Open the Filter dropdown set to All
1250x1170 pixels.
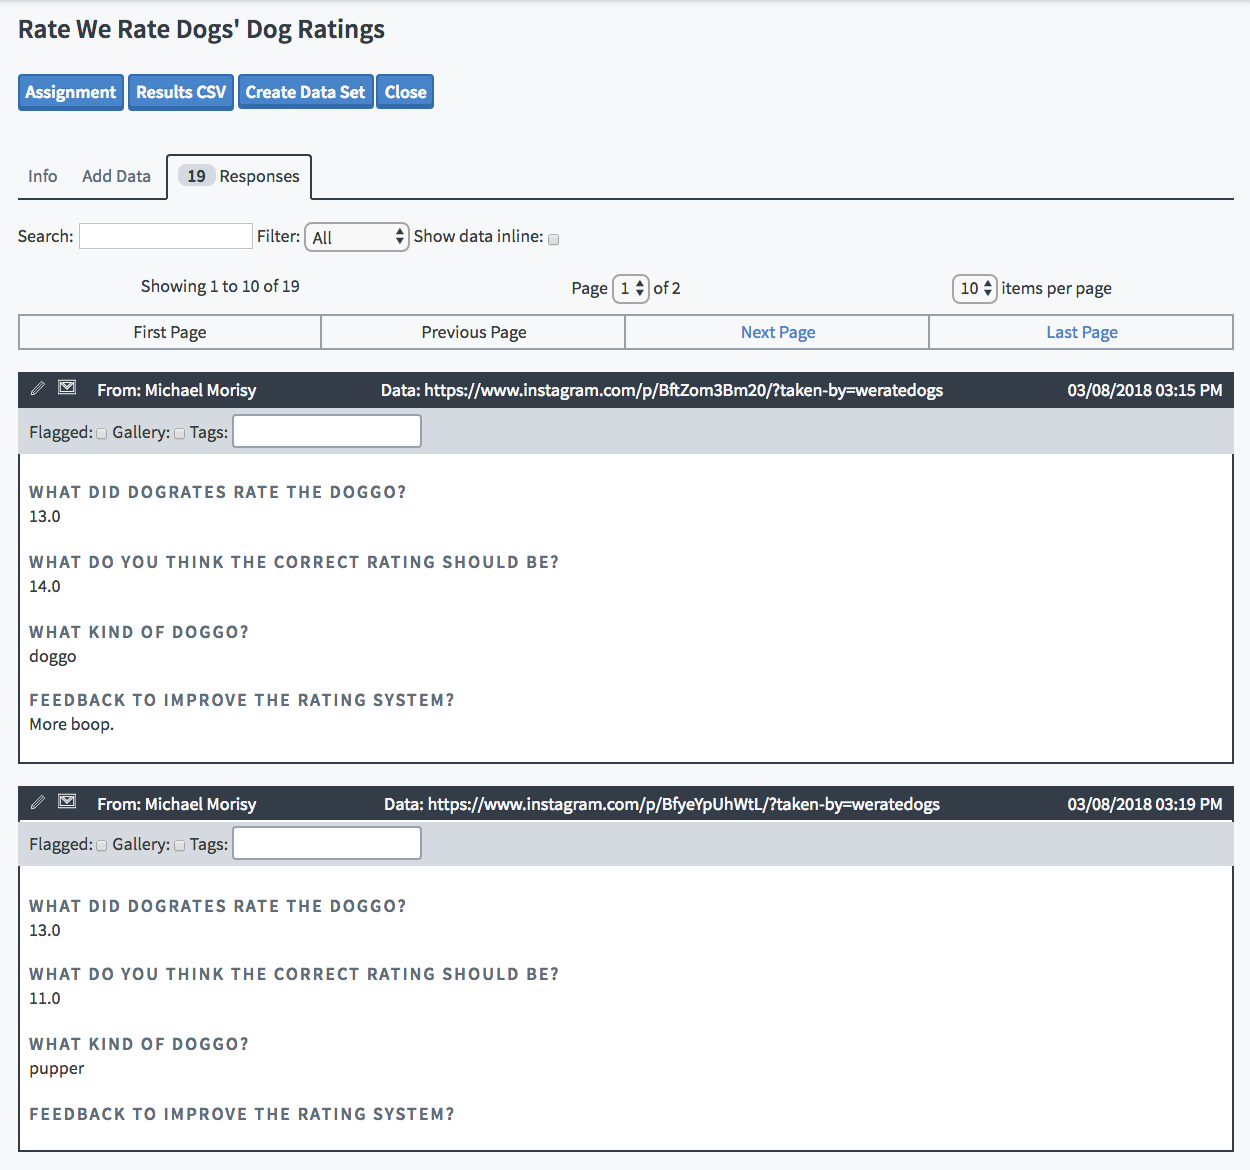point(357,237)
